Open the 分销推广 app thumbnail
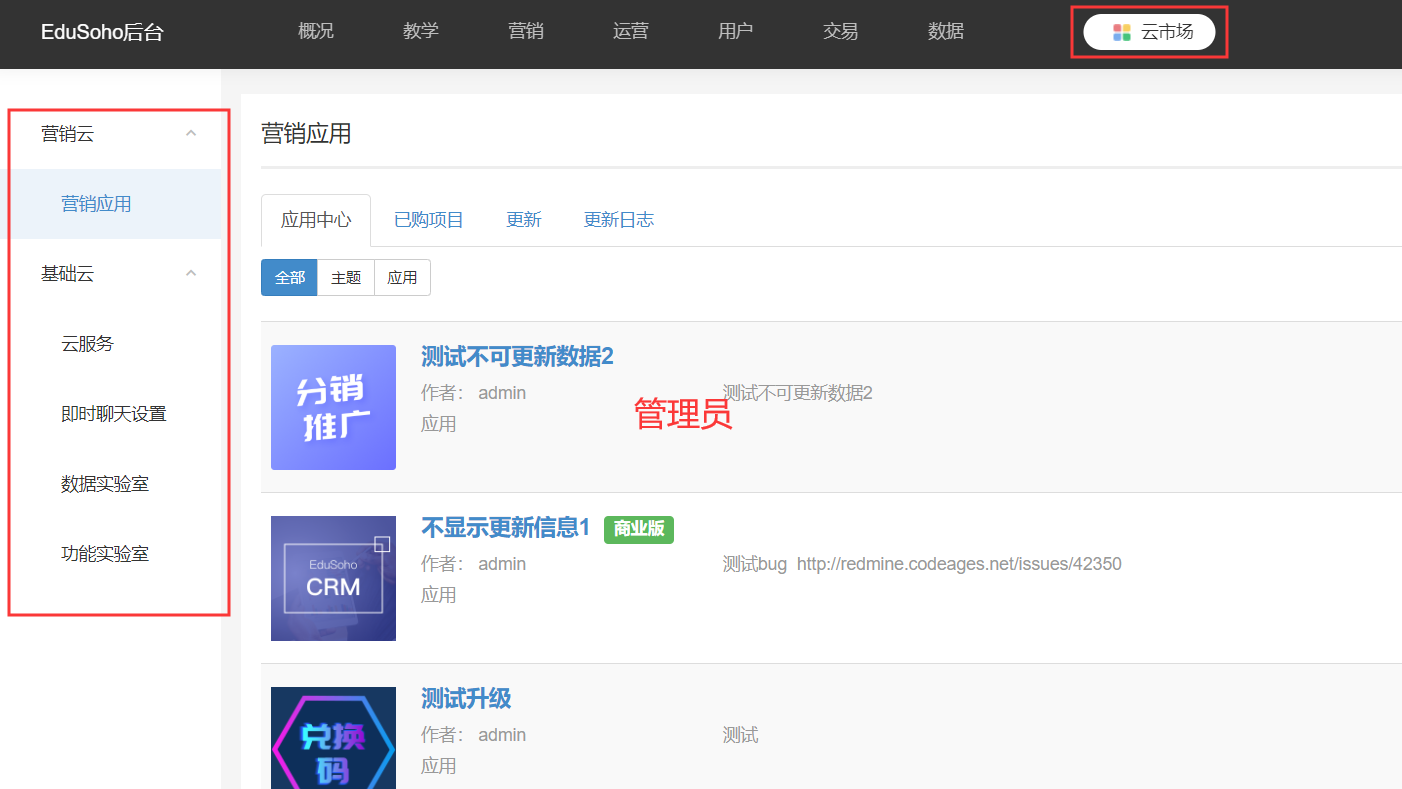Image resolution: width=1402 pixels, height=789 pixels. (333, 407)
